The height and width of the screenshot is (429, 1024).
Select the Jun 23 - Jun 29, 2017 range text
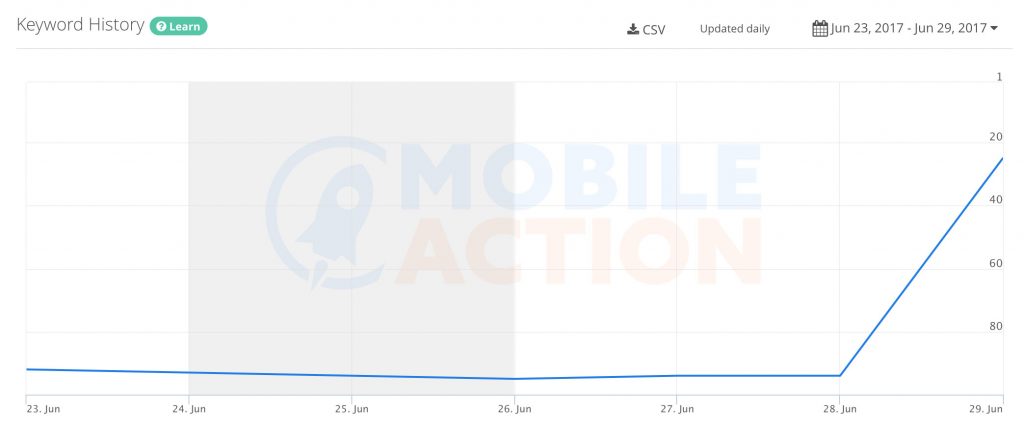pyautogui.click(x=908, y=28)
